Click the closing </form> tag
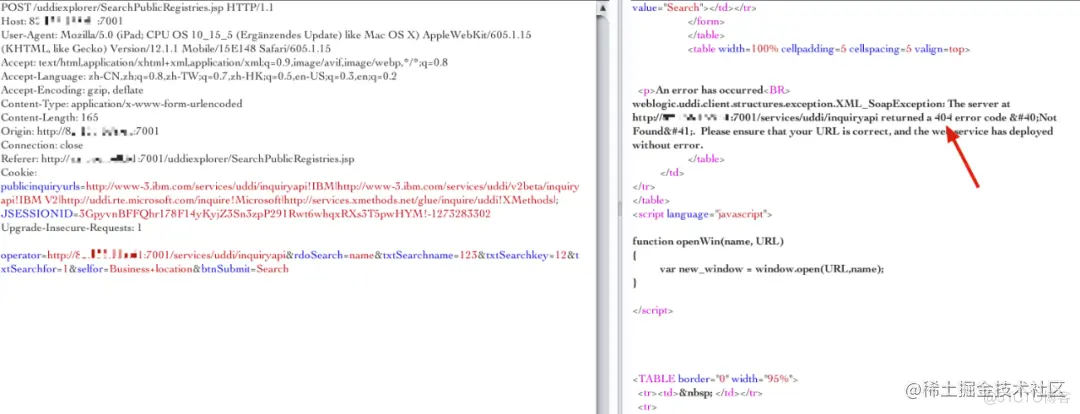Viewport: 1080px width, 414px height. point(706,21)
